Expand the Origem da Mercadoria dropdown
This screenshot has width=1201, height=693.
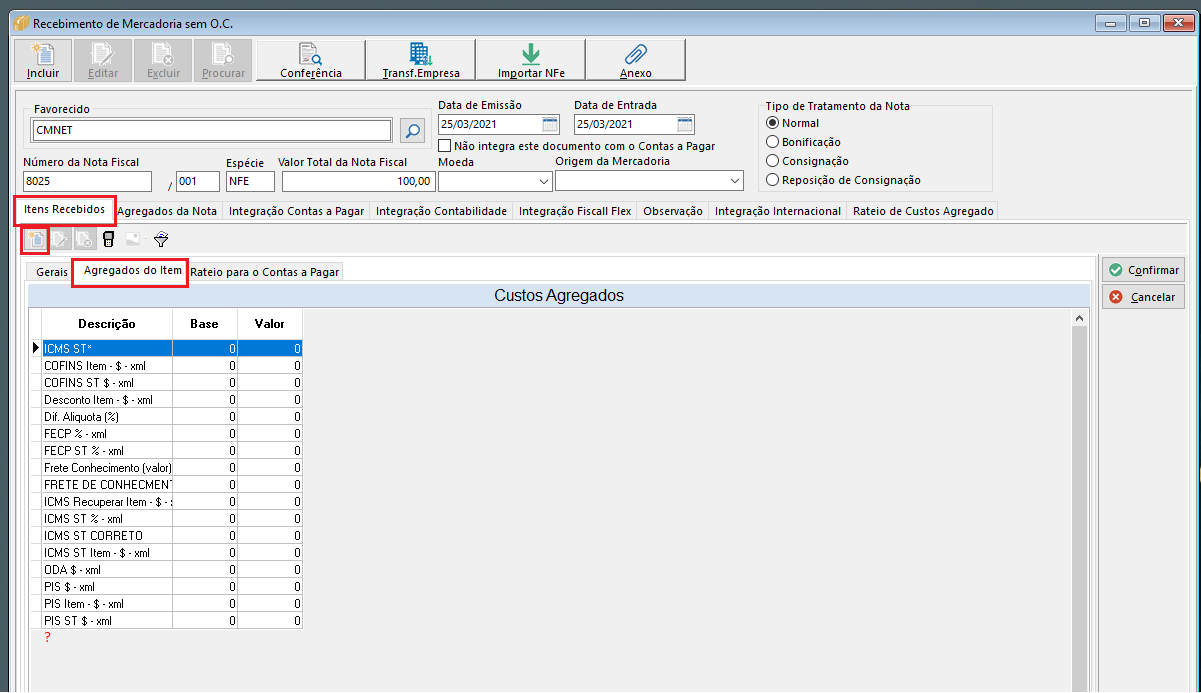tap(735, 181)
